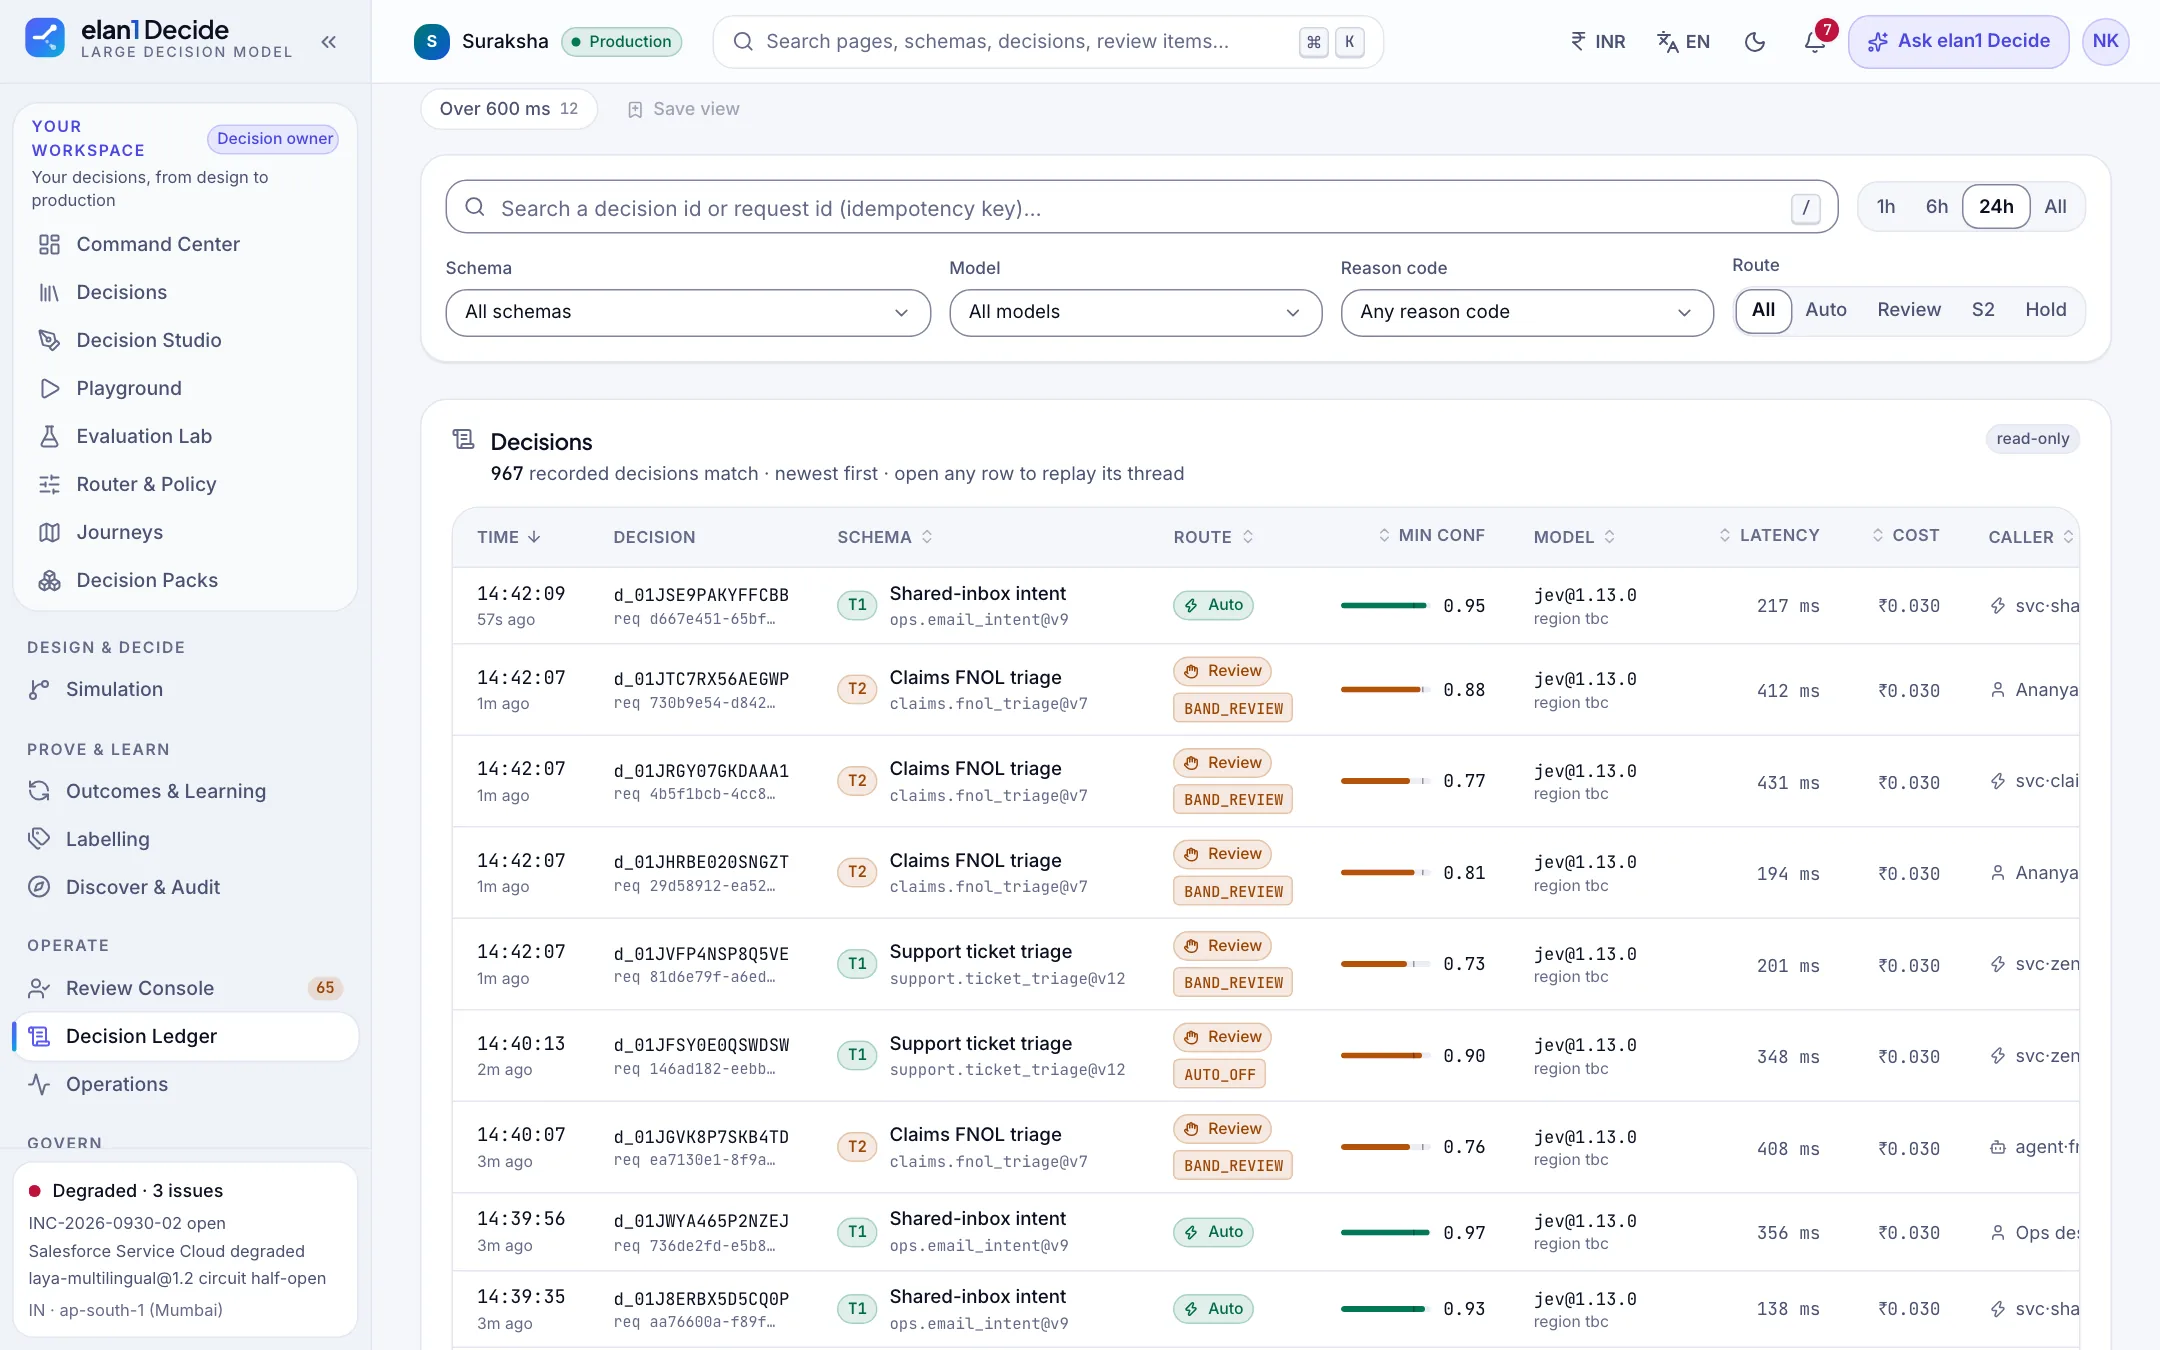The image size is (2160, 1350).
Task: Select Decision Ledger in sidebar
Action: coord(186,1037)
